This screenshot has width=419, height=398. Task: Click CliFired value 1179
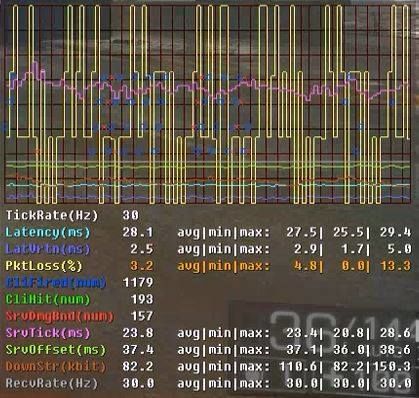pos(138,283)
